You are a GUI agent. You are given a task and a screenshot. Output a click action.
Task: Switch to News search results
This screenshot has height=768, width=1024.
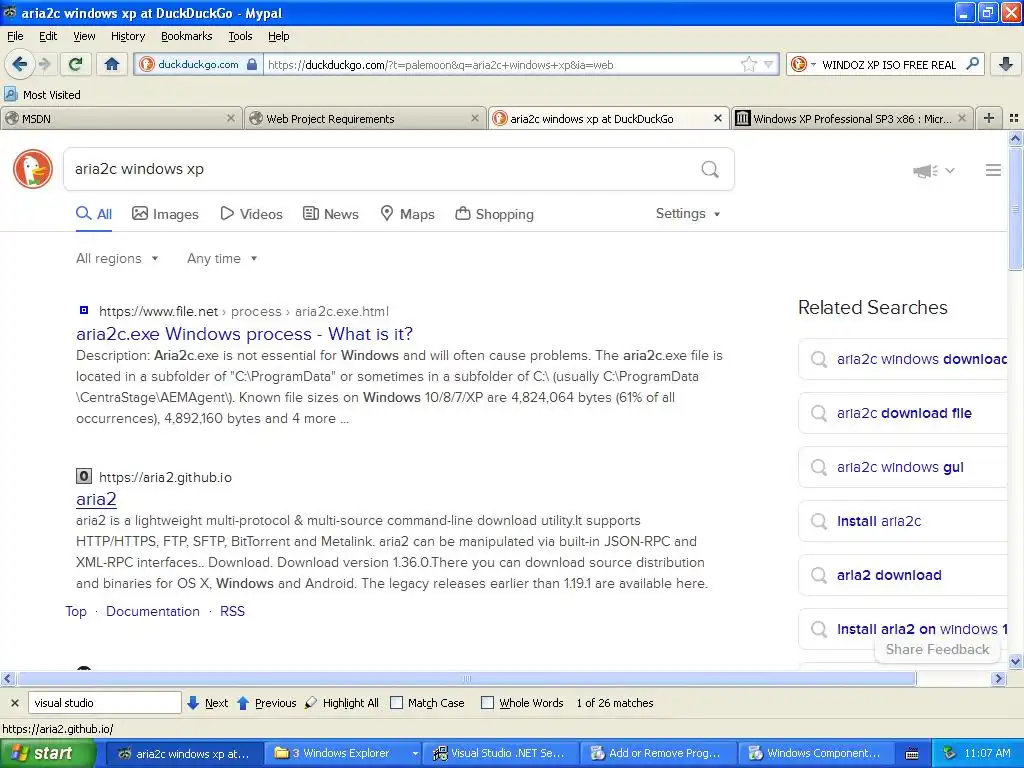pos(330,214)
